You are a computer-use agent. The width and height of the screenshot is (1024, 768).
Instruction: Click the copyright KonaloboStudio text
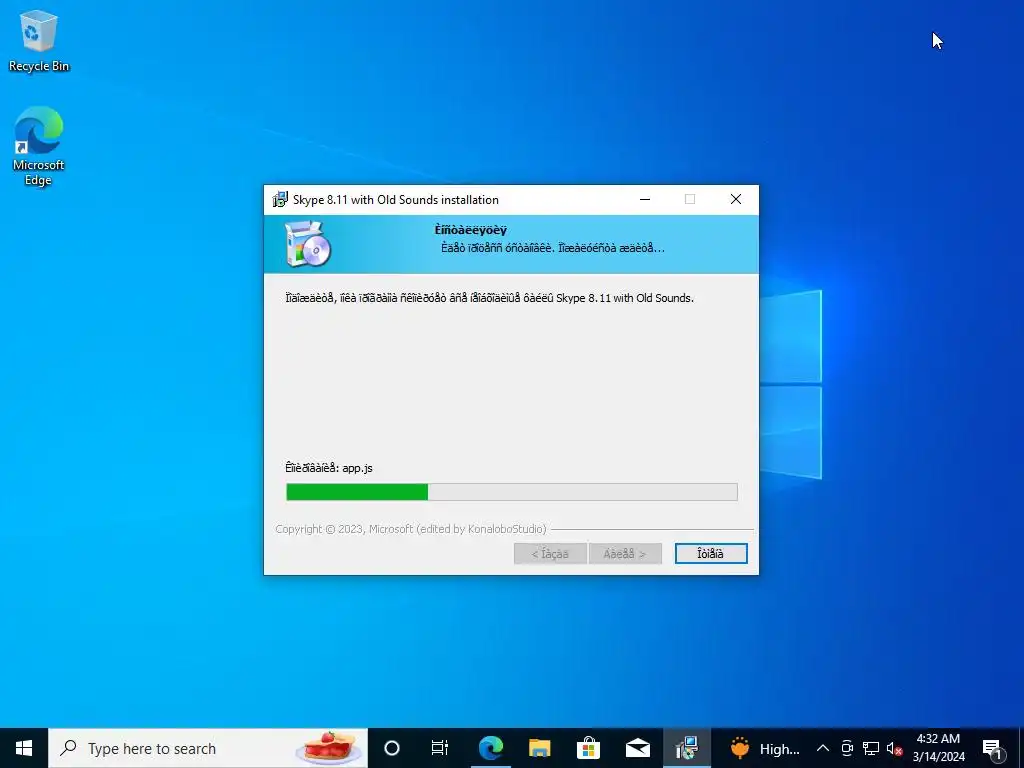(x=411, y=529)
